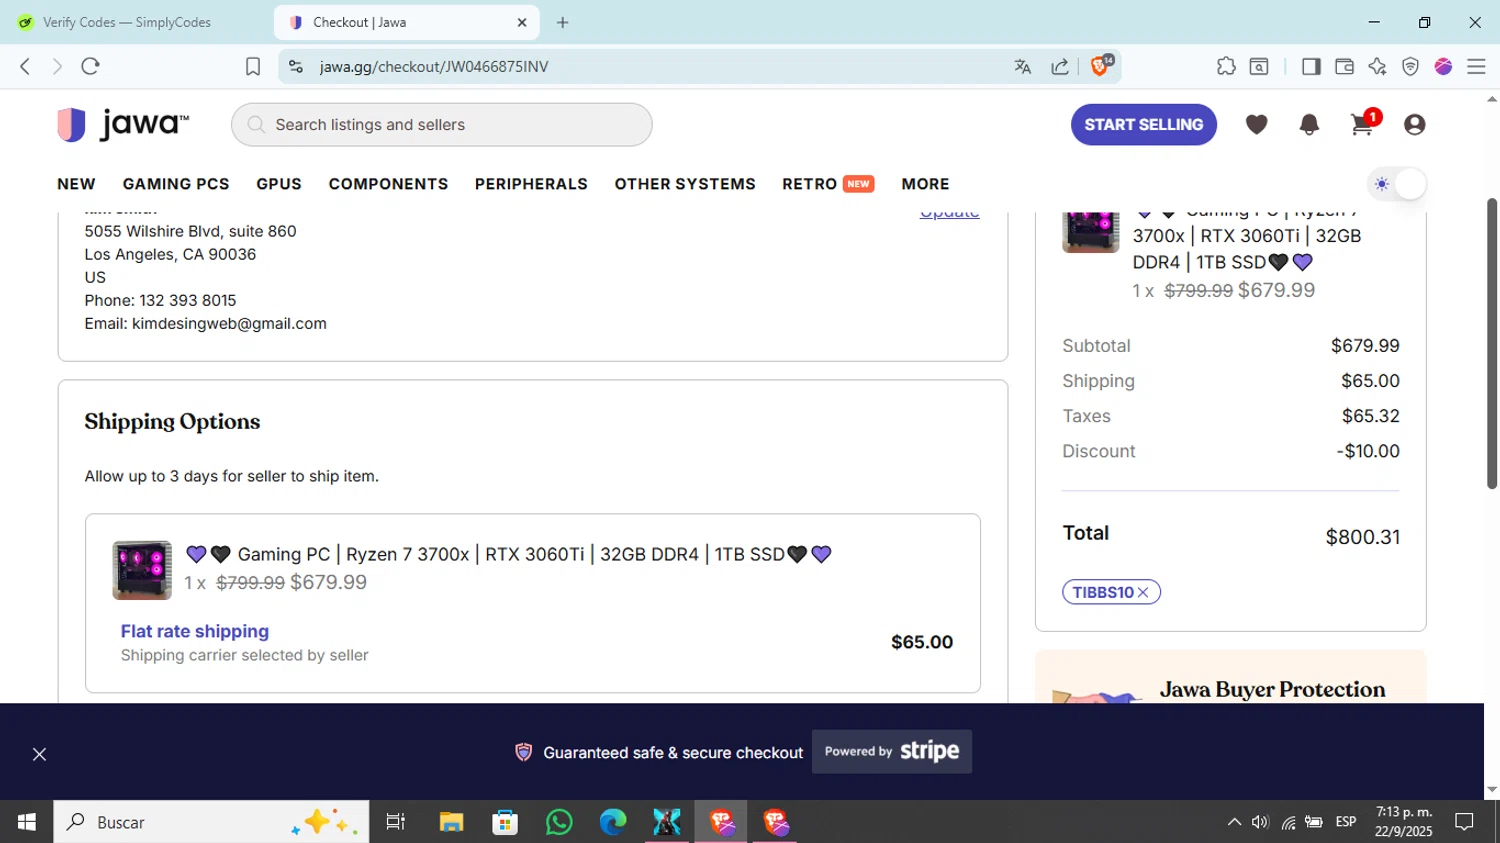
Task: Open Task View on the taskbar
Action: (x=396, y=822)
